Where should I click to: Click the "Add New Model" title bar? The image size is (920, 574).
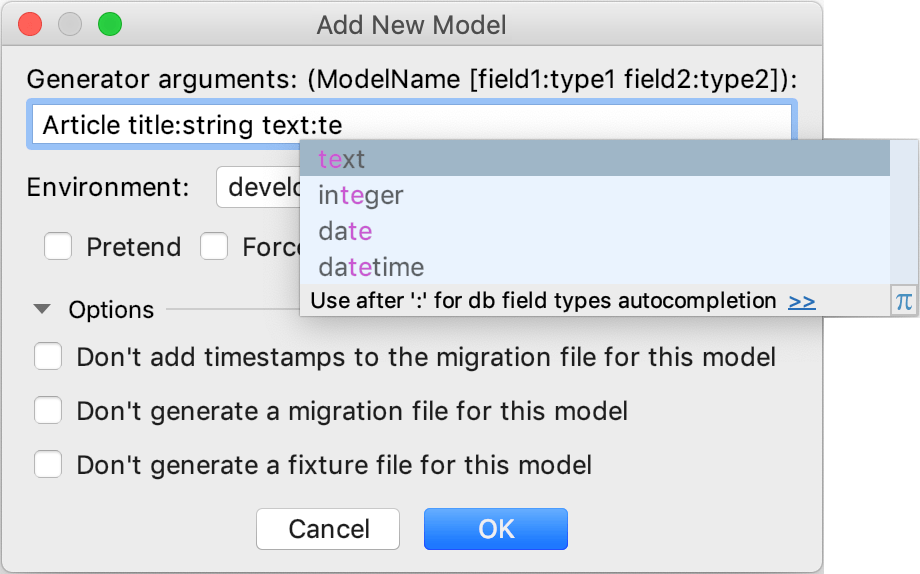[x=411, y=25]
